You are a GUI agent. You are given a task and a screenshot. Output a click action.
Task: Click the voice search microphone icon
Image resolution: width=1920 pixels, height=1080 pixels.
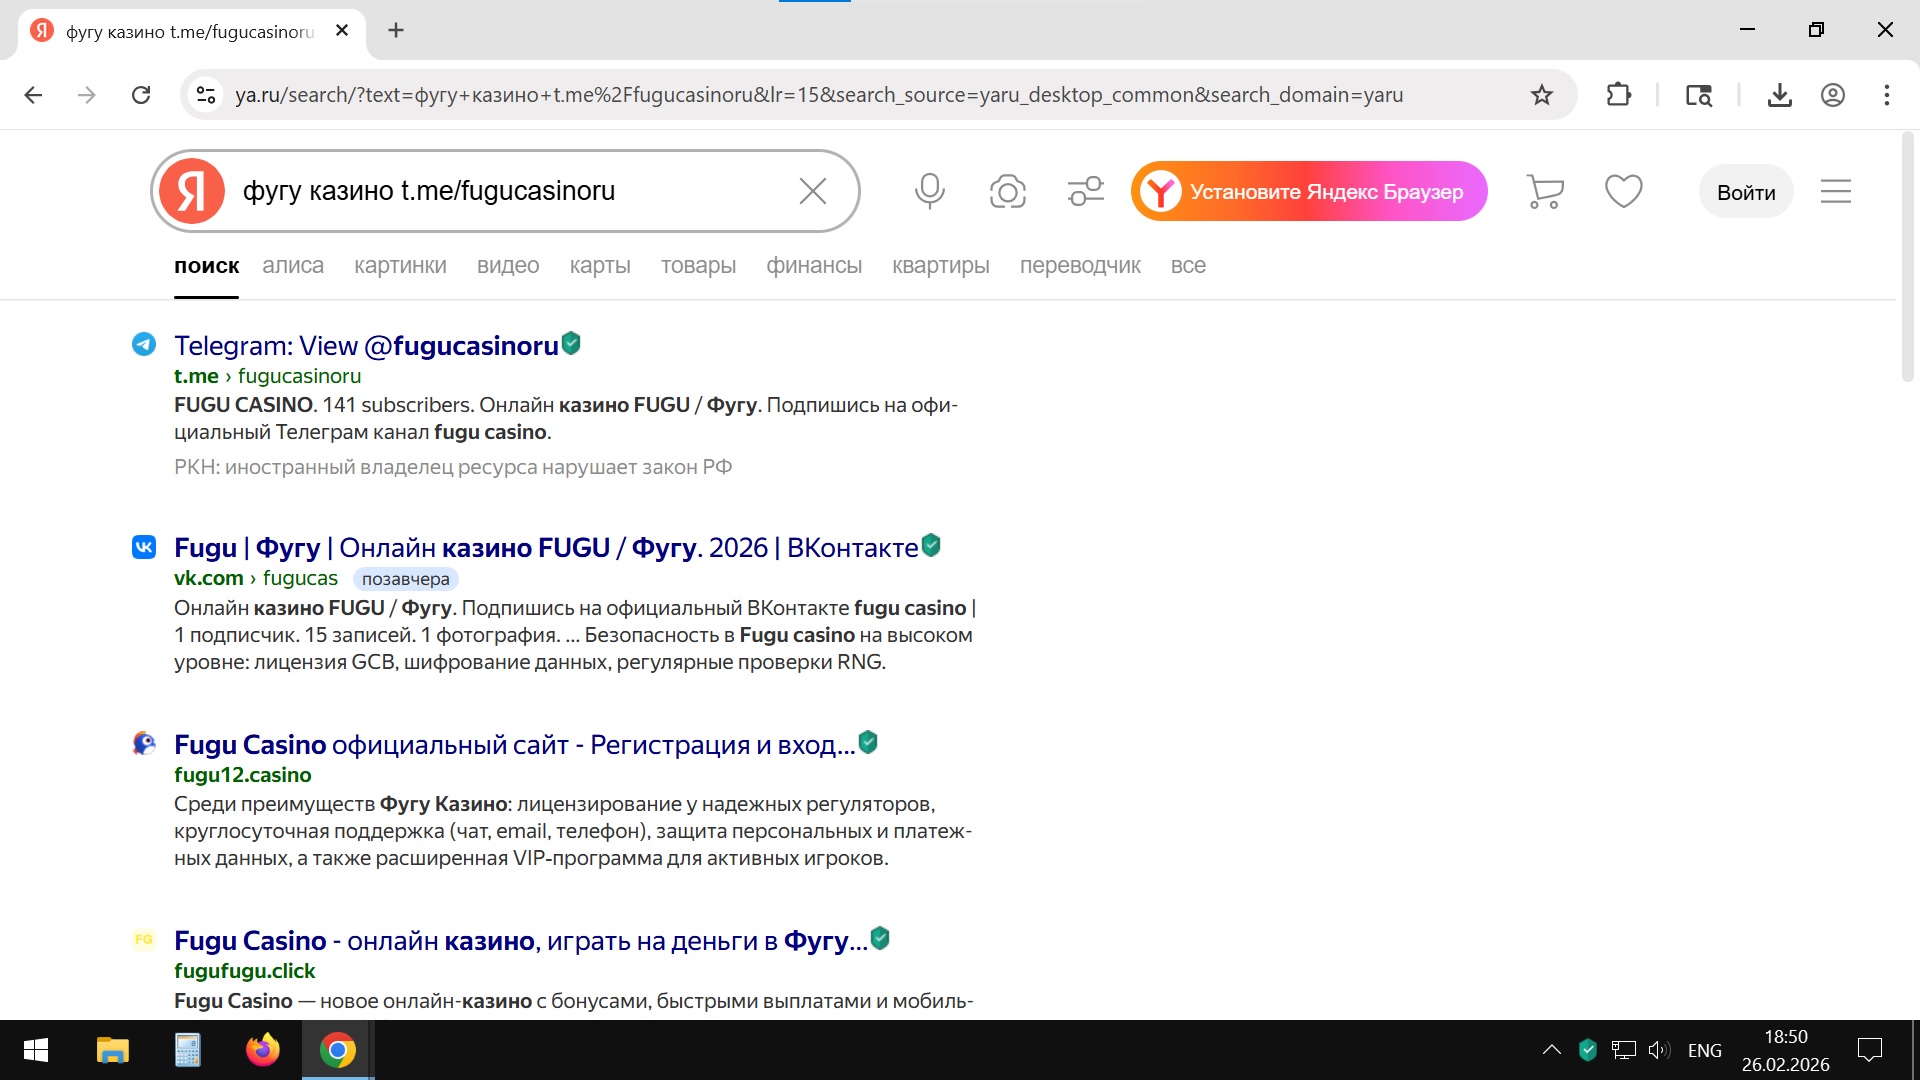929,191
